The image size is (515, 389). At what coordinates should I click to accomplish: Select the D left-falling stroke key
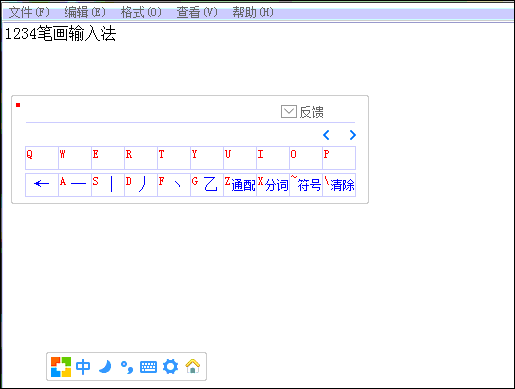(141, 185)
